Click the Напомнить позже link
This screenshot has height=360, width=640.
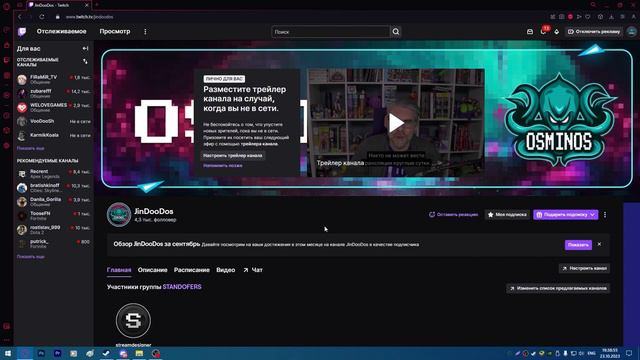click(223, 166)
